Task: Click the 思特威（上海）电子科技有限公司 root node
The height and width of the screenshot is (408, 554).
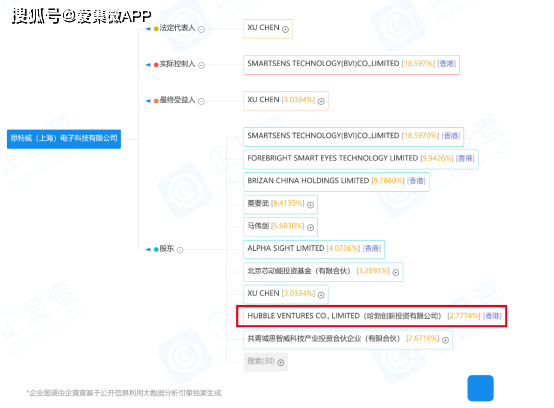Action: pos(64,138)
